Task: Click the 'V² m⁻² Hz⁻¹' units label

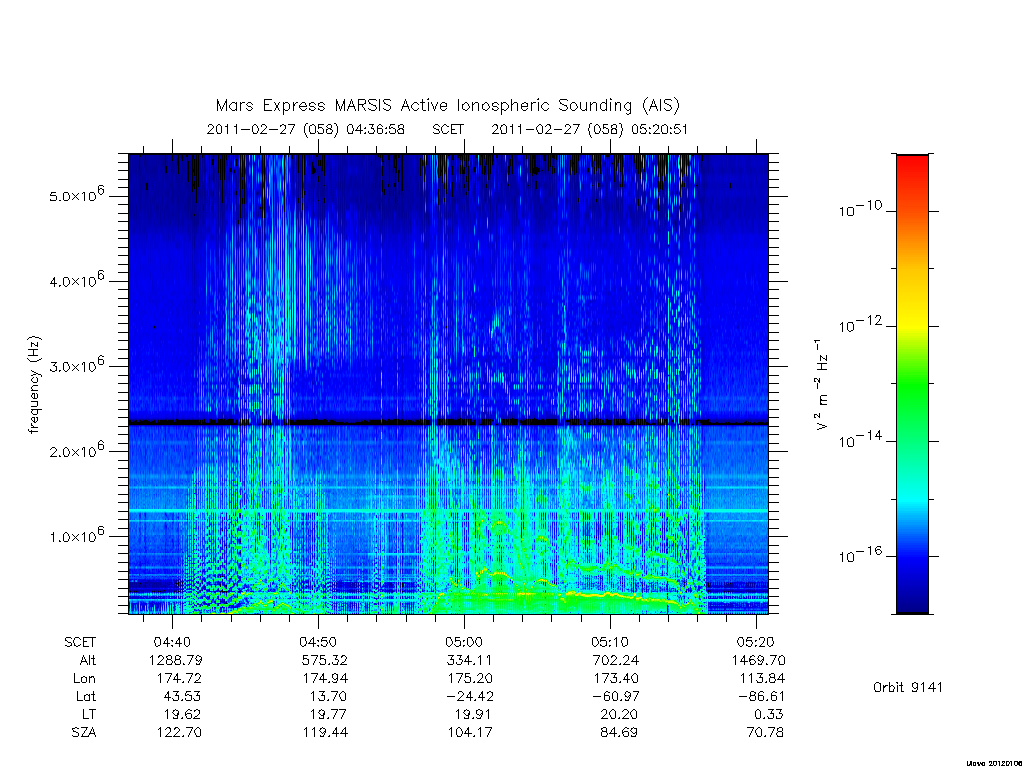Action: (x=822, y=385)
